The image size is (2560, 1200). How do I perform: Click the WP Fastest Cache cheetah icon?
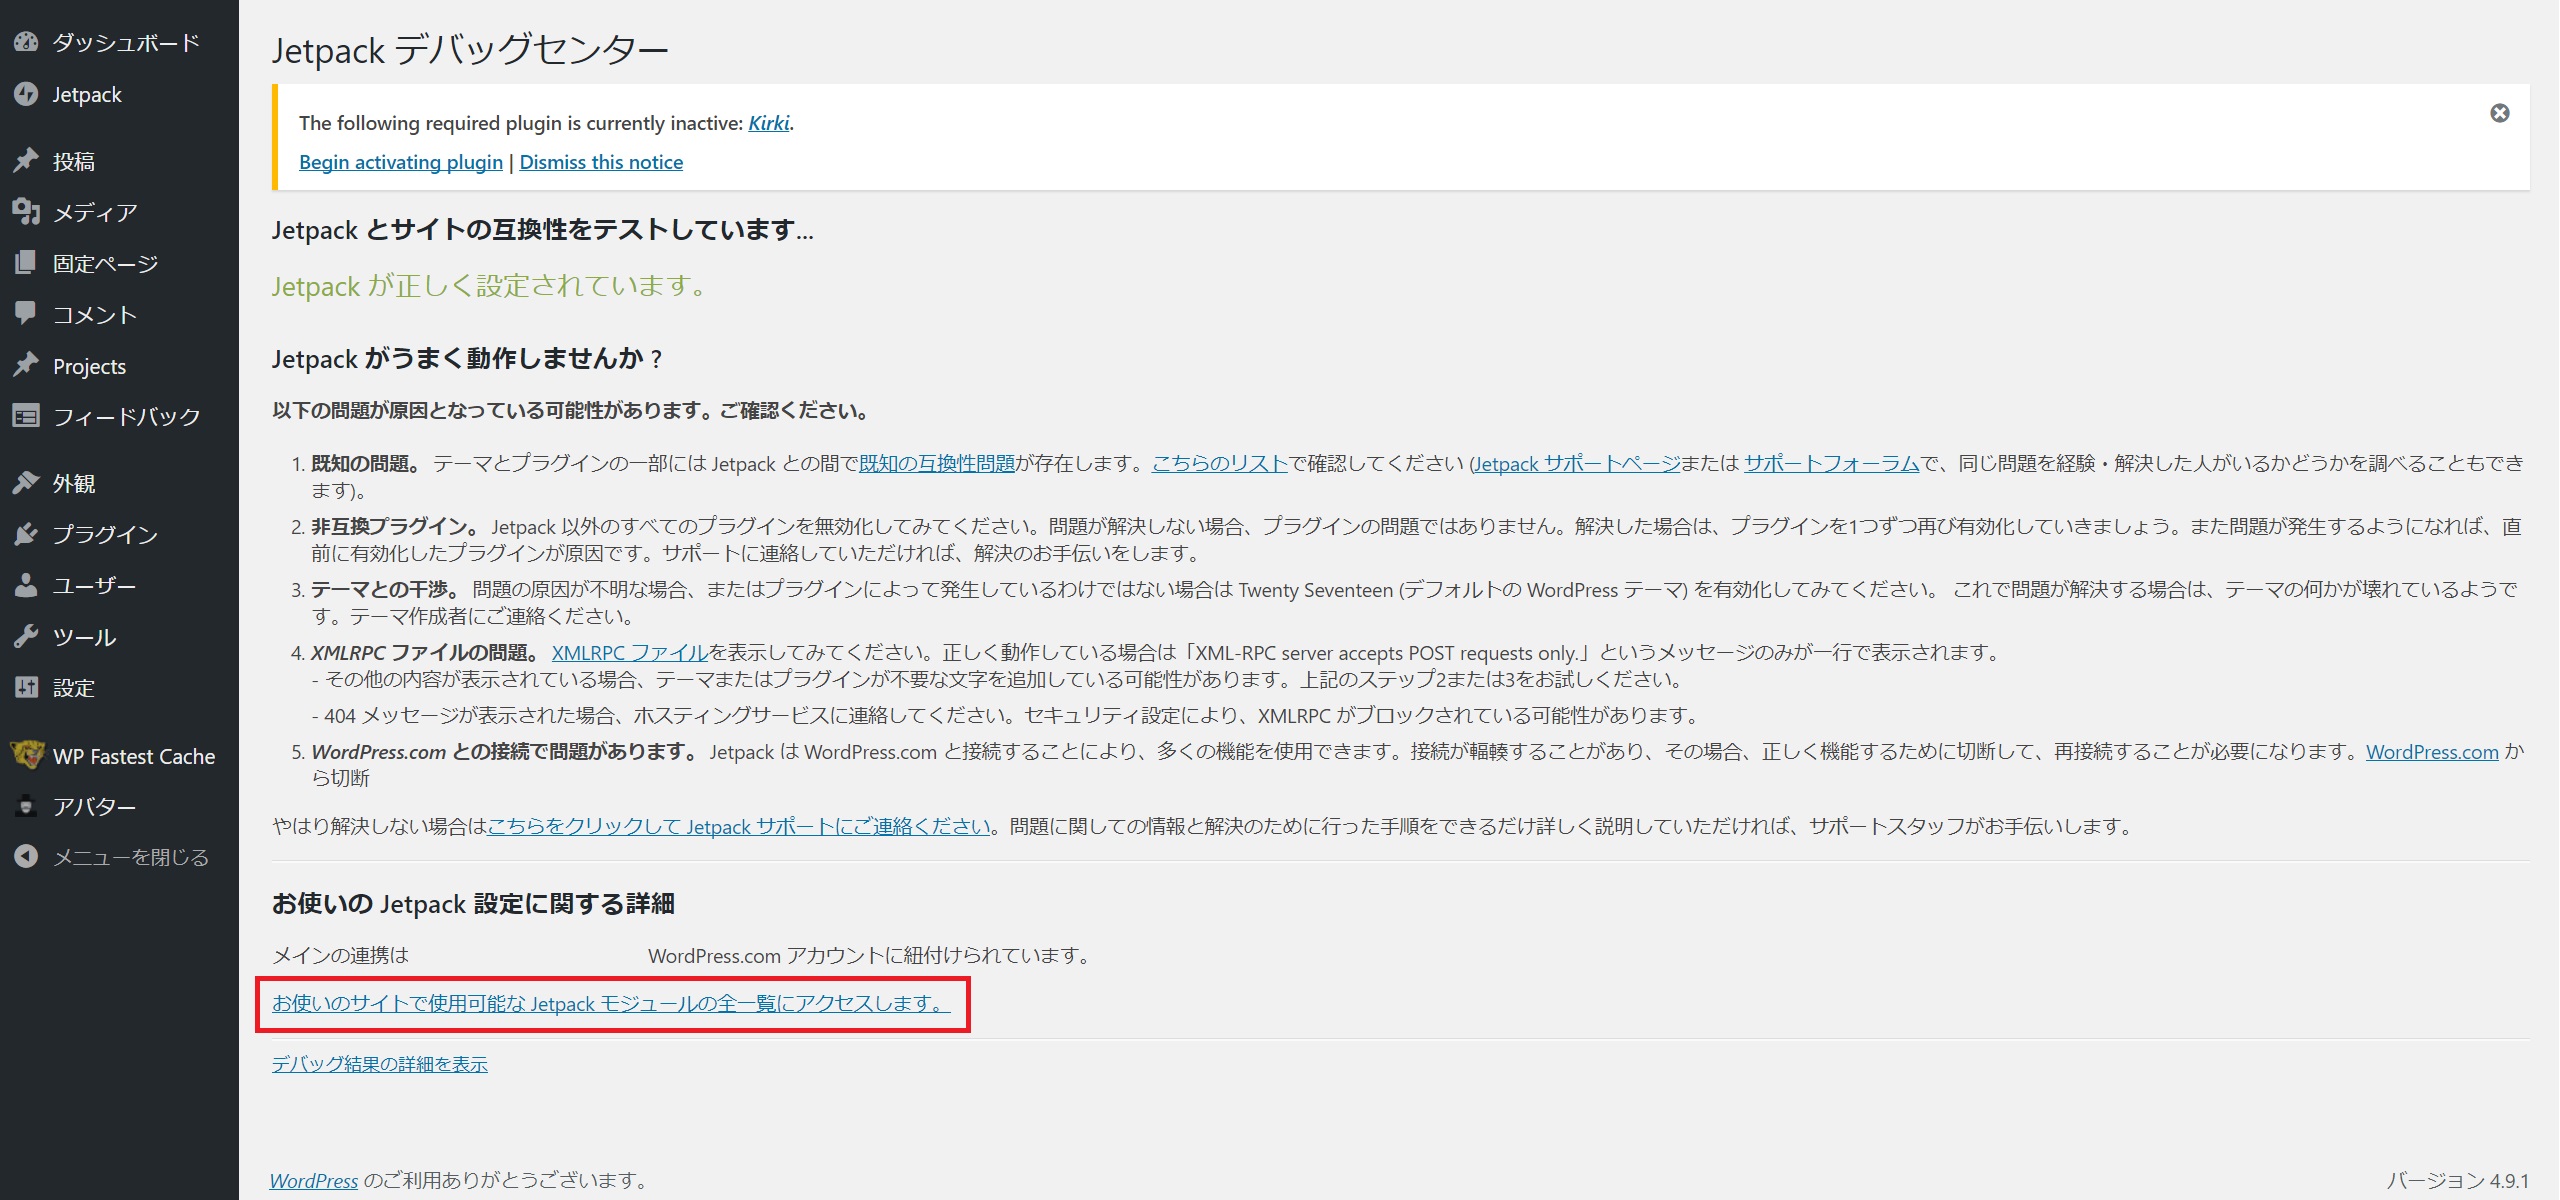pos(27,755)
